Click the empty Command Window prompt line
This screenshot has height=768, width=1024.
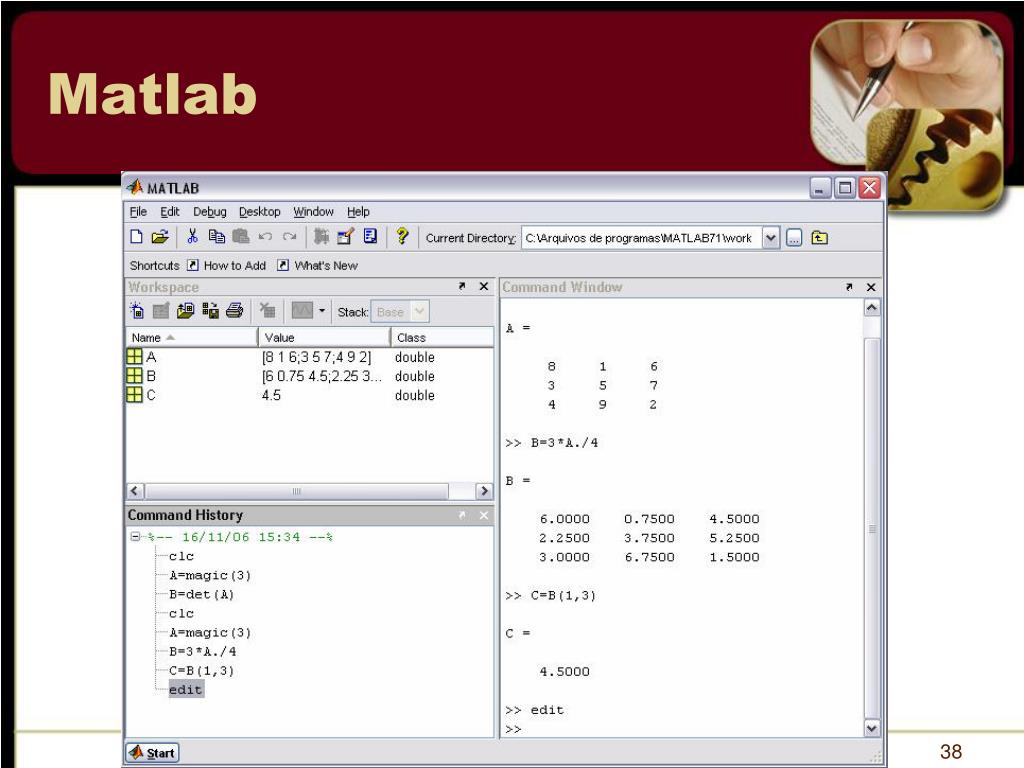[682, 729]
